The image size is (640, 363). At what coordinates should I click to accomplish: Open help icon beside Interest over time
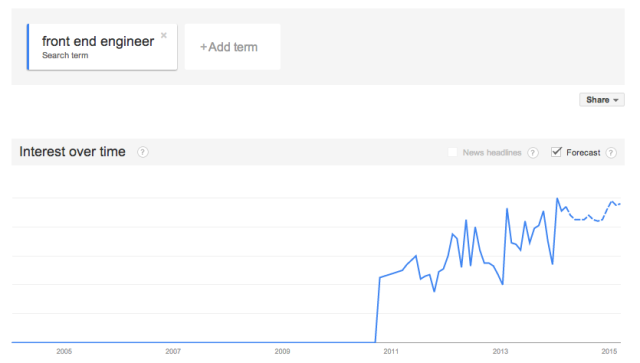coord(142,152)
